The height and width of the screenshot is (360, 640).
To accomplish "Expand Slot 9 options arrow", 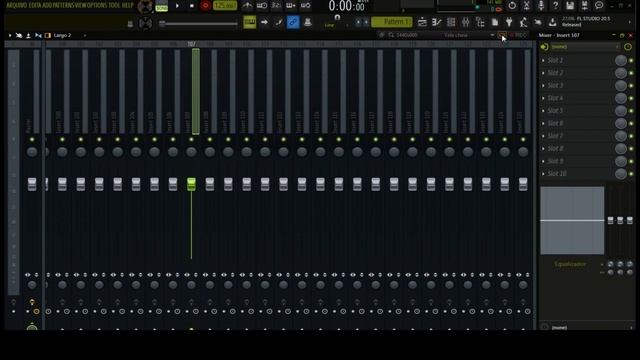I will coord(543,161).
